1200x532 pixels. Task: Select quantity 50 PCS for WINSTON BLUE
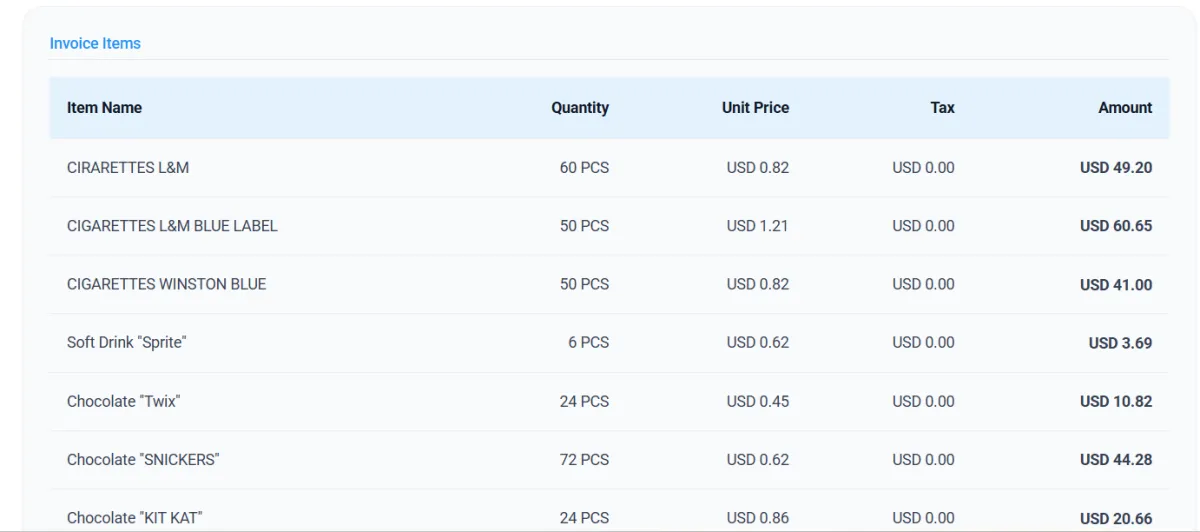pyautogui.click(x=584, y=284)
